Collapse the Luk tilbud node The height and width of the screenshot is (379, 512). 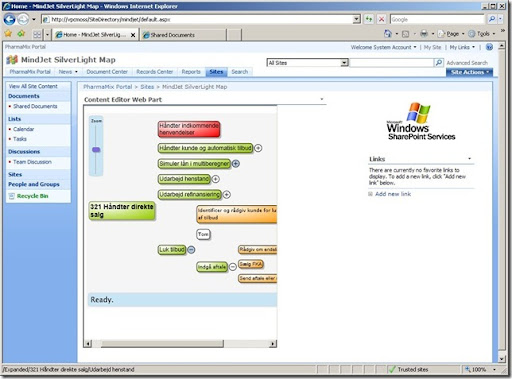pyautogui.click(x=191, y=250)
